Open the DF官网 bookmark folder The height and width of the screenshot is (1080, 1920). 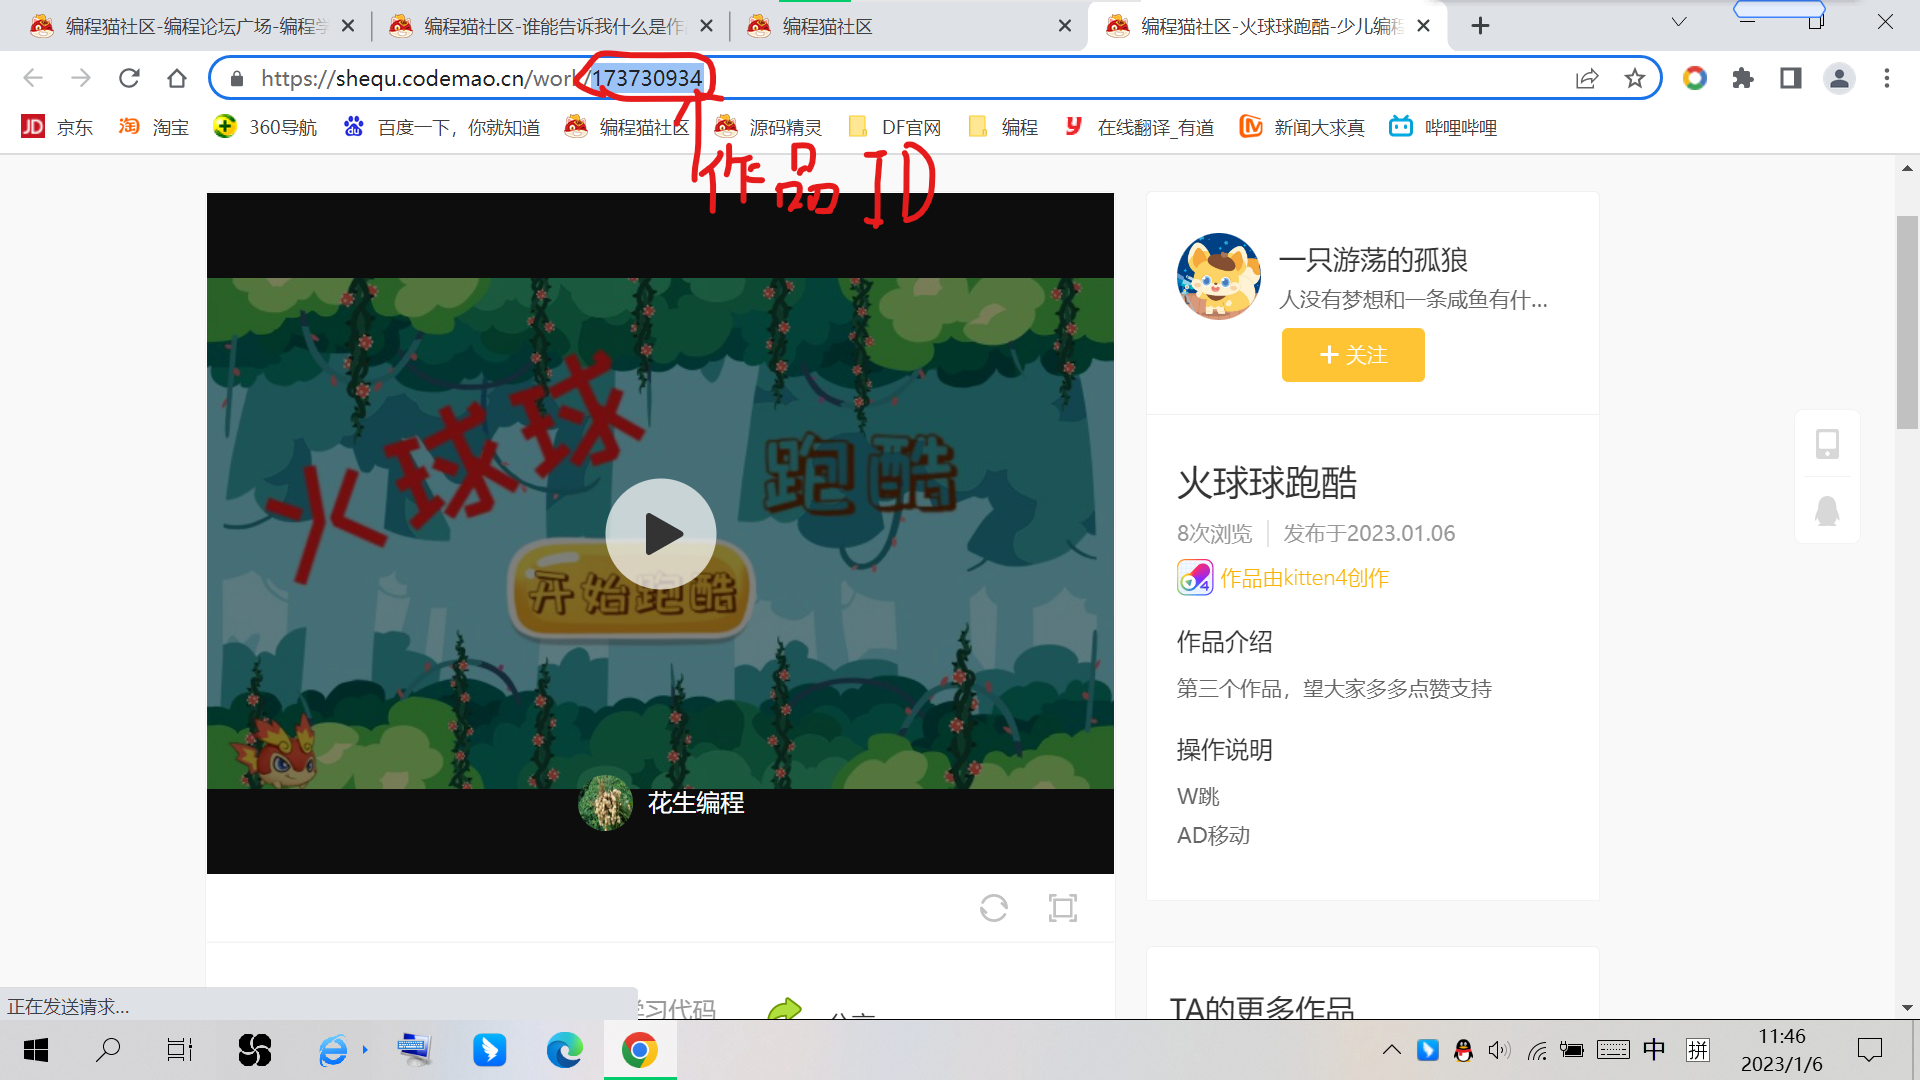(894, 127)
